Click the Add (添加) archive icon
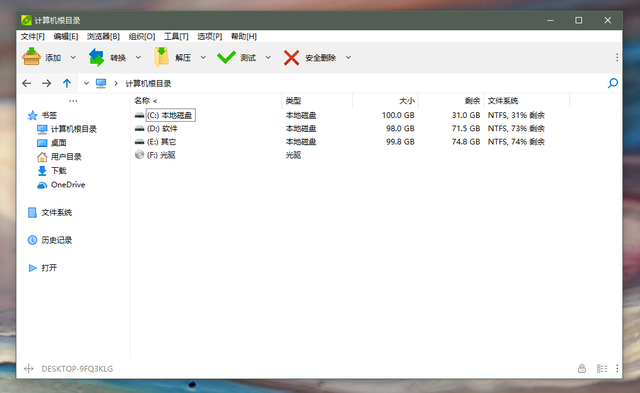This screenshot has height=393, width=640. pos(31,57)
